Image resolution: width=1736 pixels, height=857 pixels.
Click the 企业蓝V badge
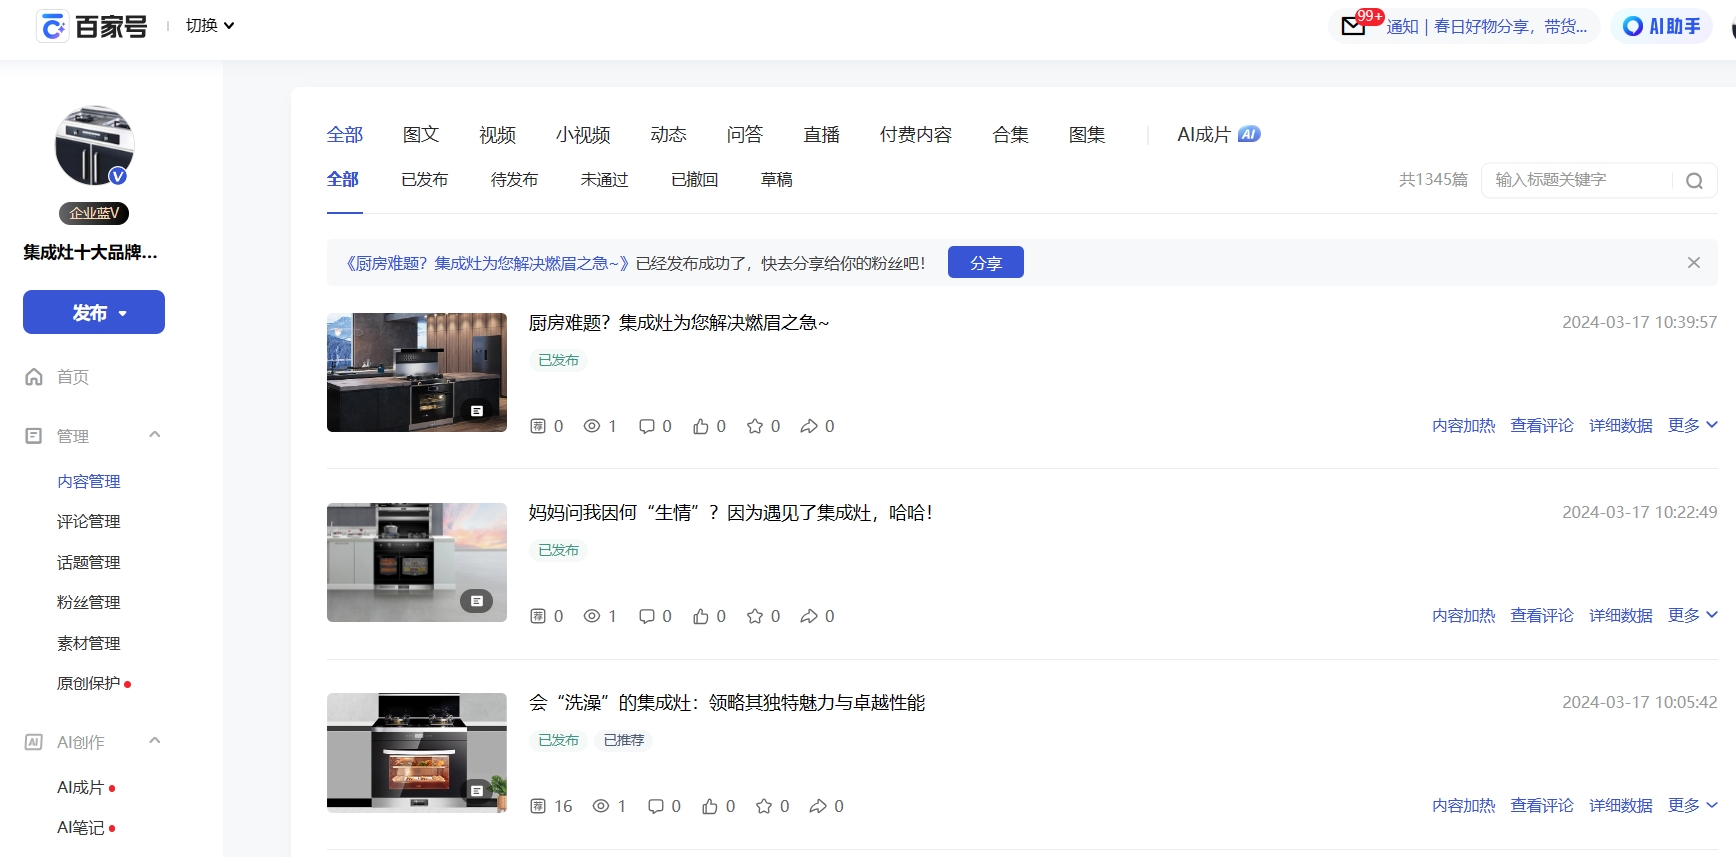coord(94,213)
